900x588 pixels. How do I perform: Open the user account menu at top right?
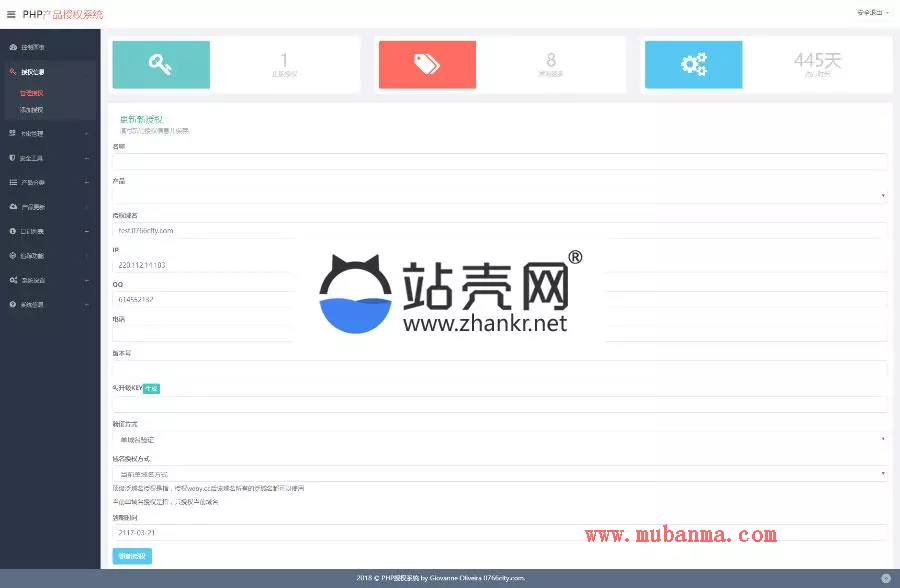(870, 13)
